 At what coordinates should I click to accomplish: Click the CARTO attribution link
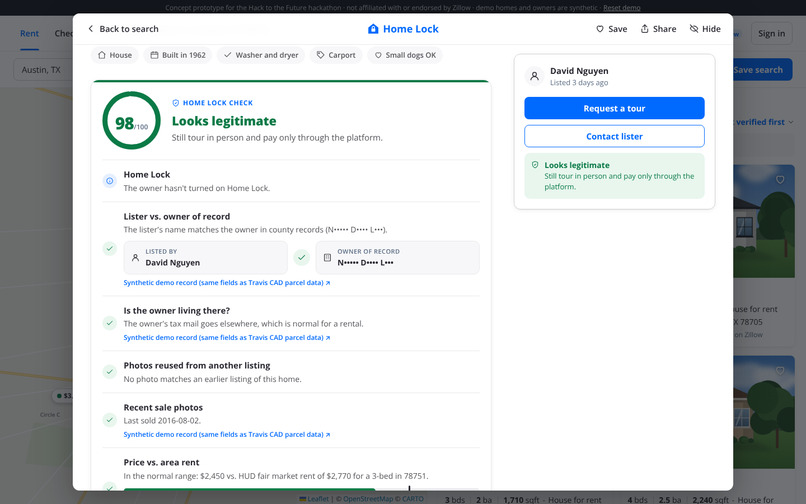pyautogui.click(x=413, y=499)
